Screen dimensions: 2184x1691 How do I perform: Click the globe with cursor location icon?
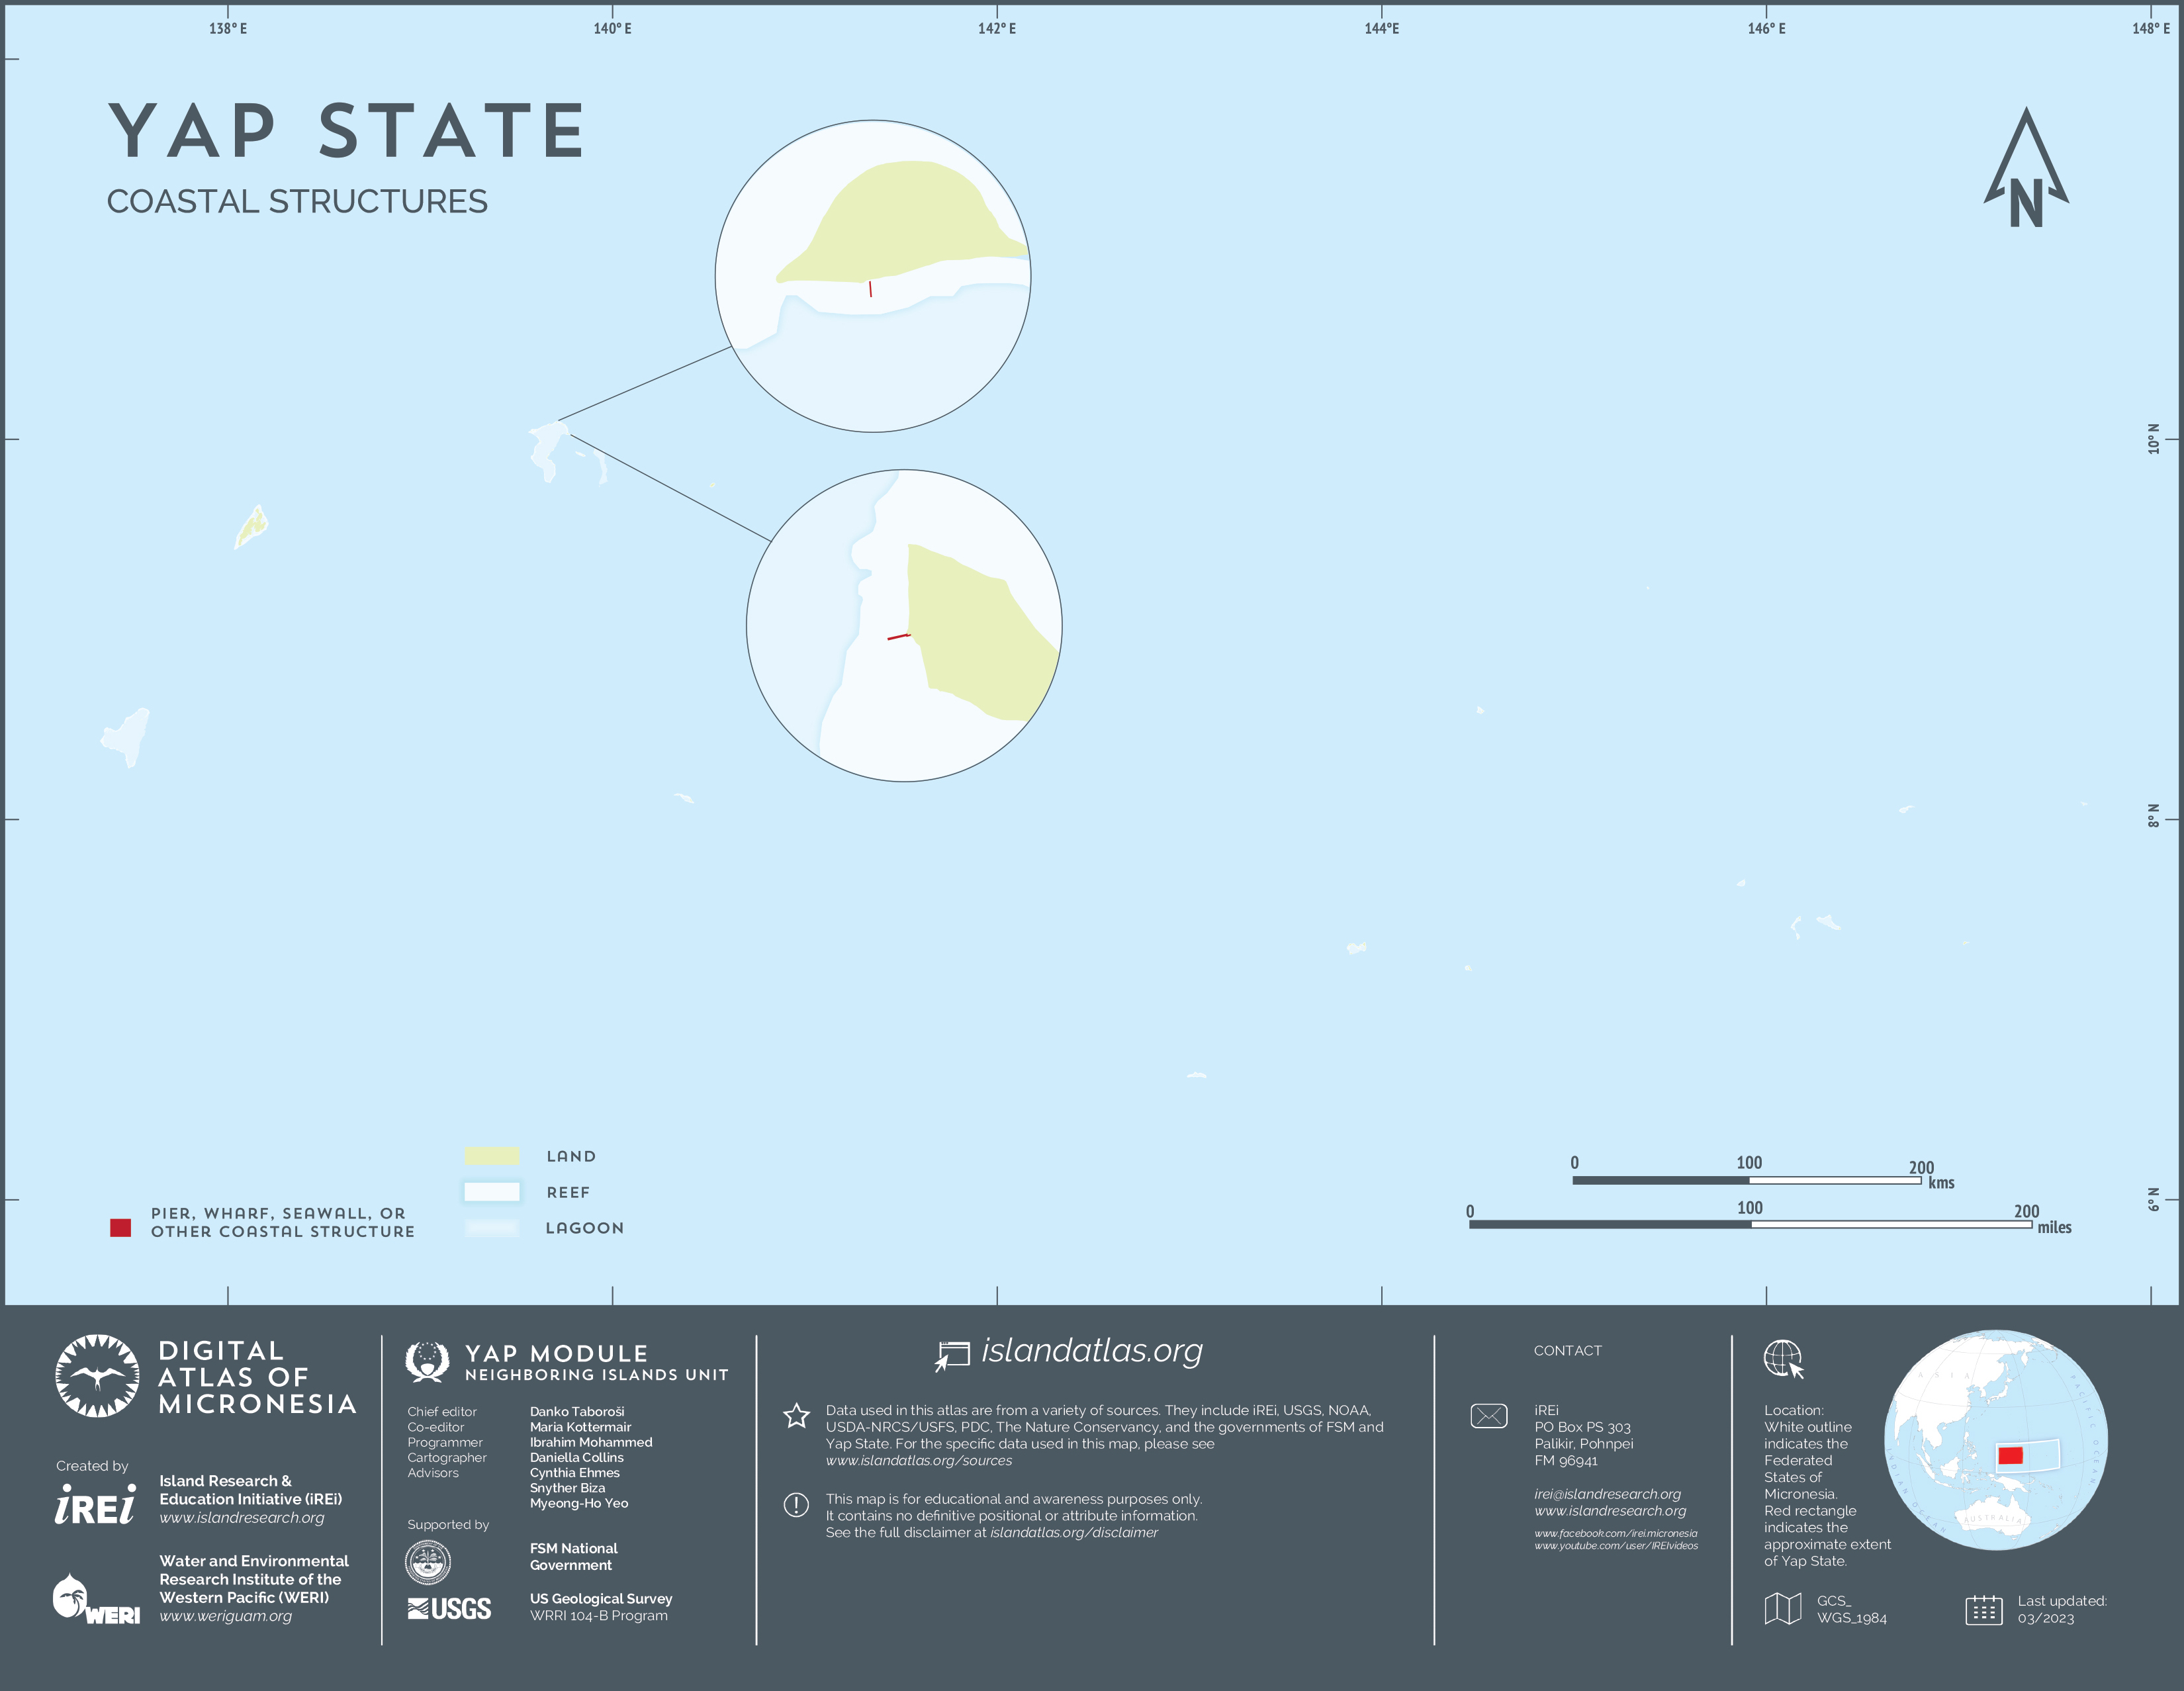point(1783,1360)
